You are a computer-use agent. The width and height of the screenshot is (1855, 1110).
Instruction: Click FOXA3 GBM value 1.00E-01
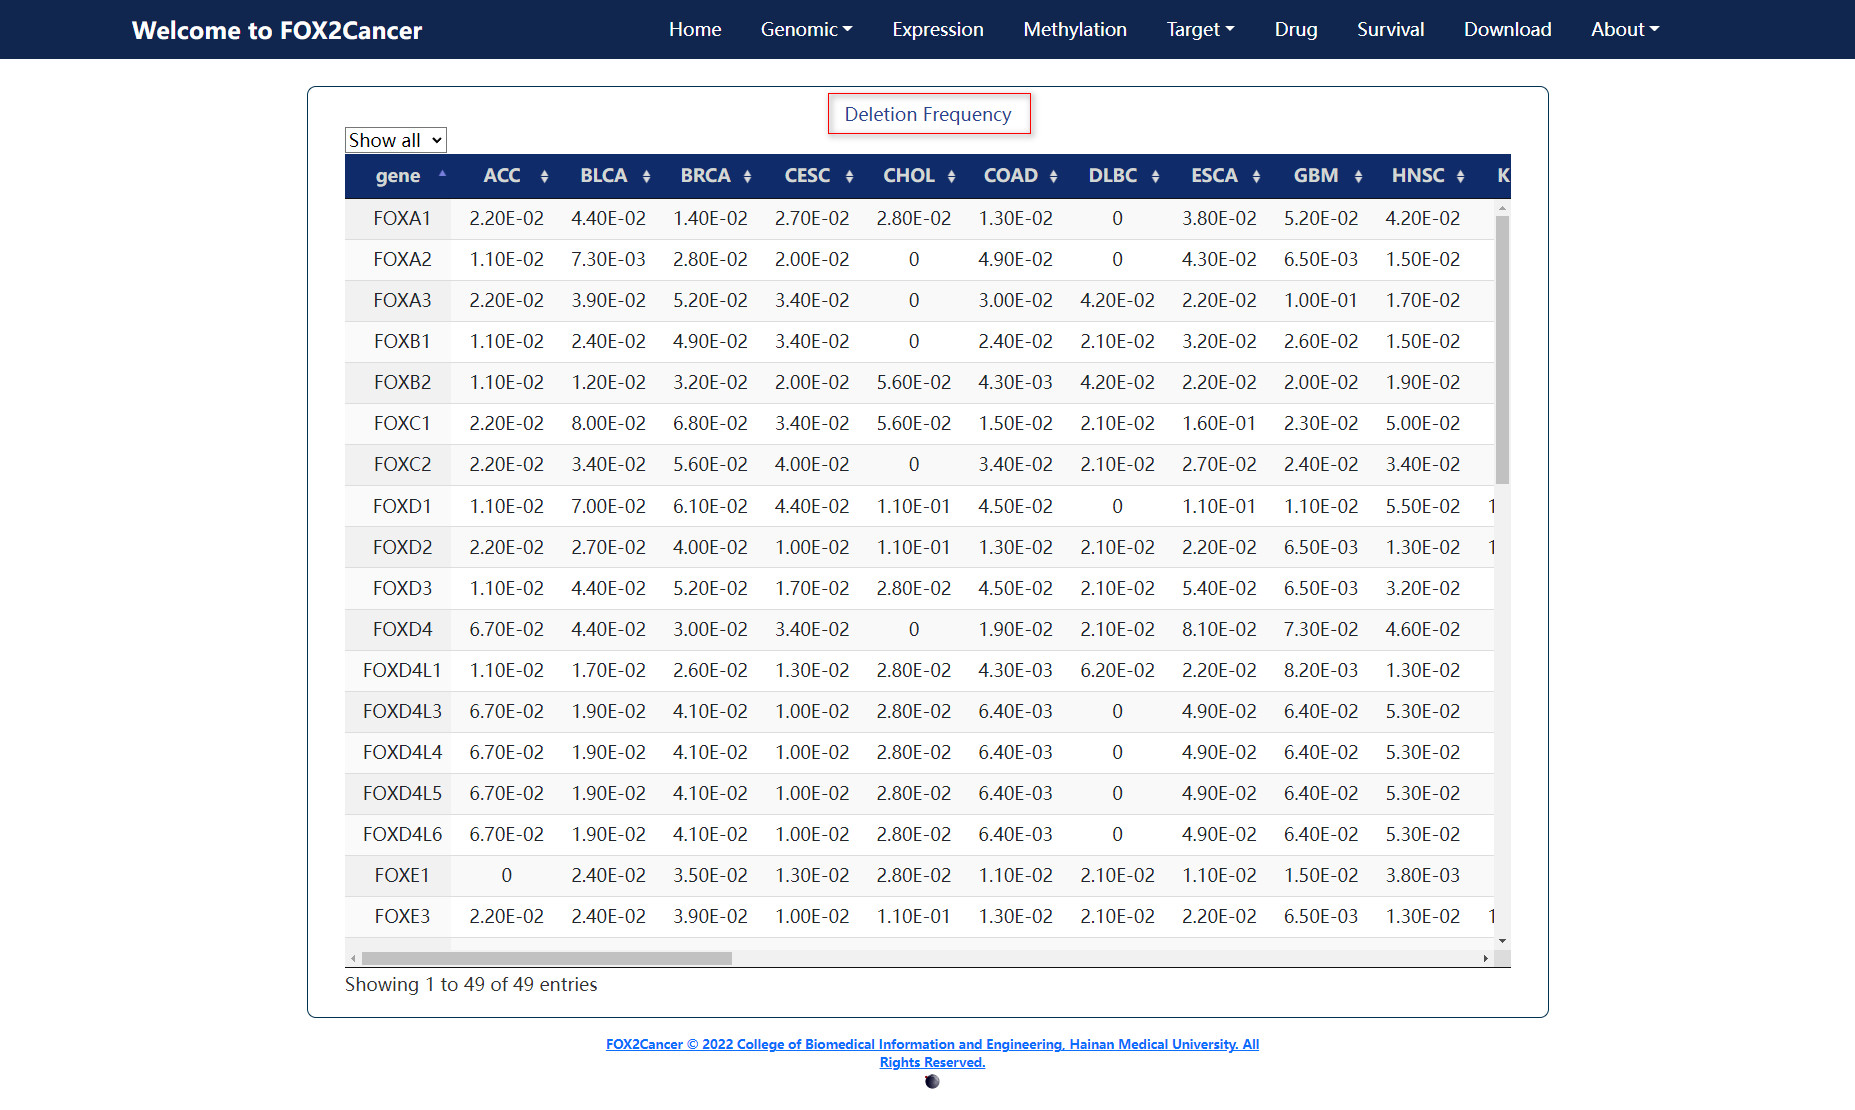(x=1321, y=300)
